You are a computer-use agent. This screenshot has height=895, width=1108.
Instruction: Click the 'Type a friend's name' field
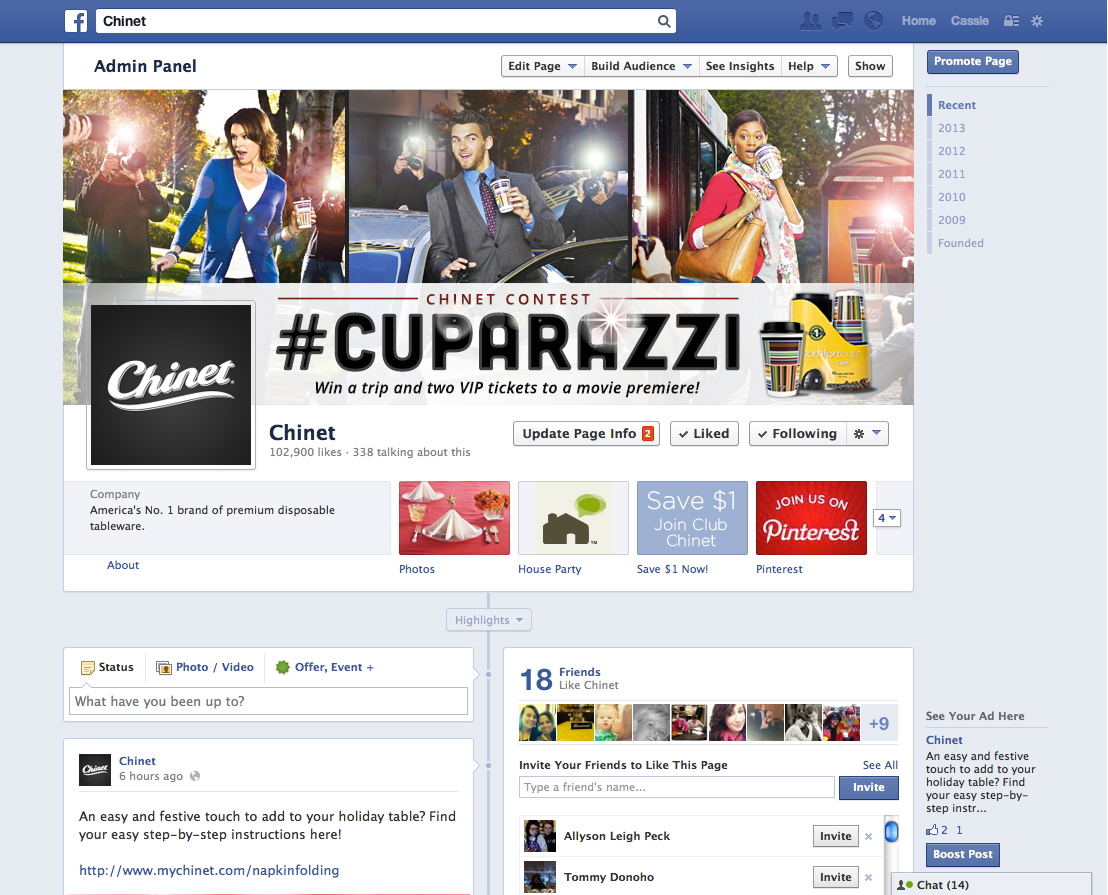[677, 788]
